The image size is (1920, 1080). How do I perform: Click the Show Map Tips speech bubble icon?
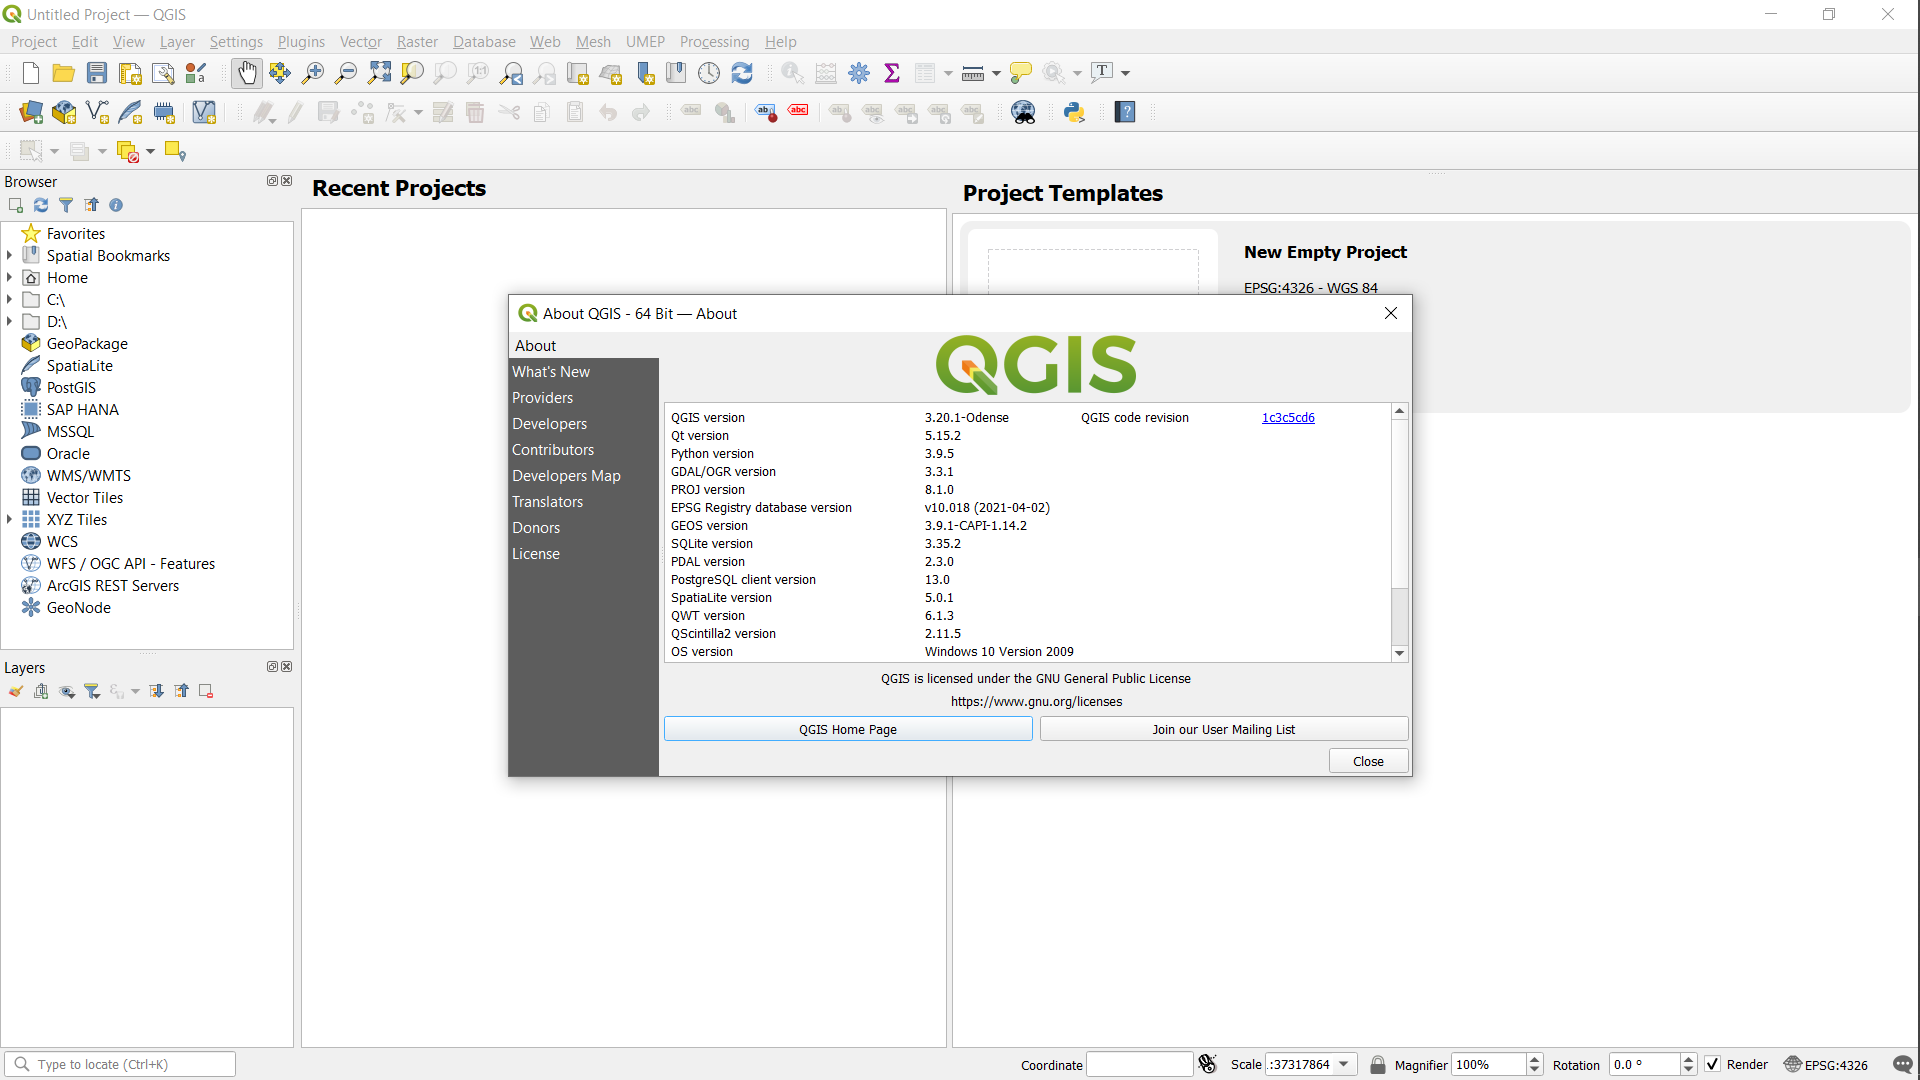[1020, 73]
